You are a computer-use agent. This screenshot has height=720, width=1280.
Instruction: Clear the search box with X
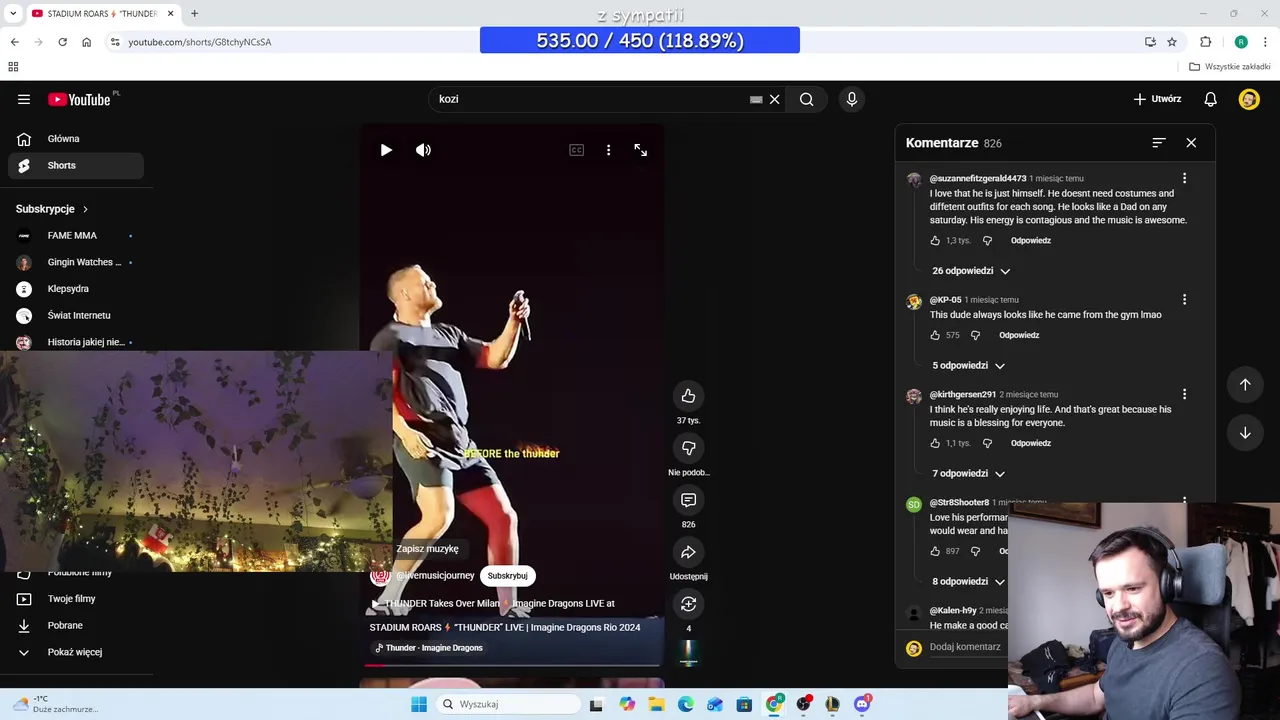(x=774, y=99)
